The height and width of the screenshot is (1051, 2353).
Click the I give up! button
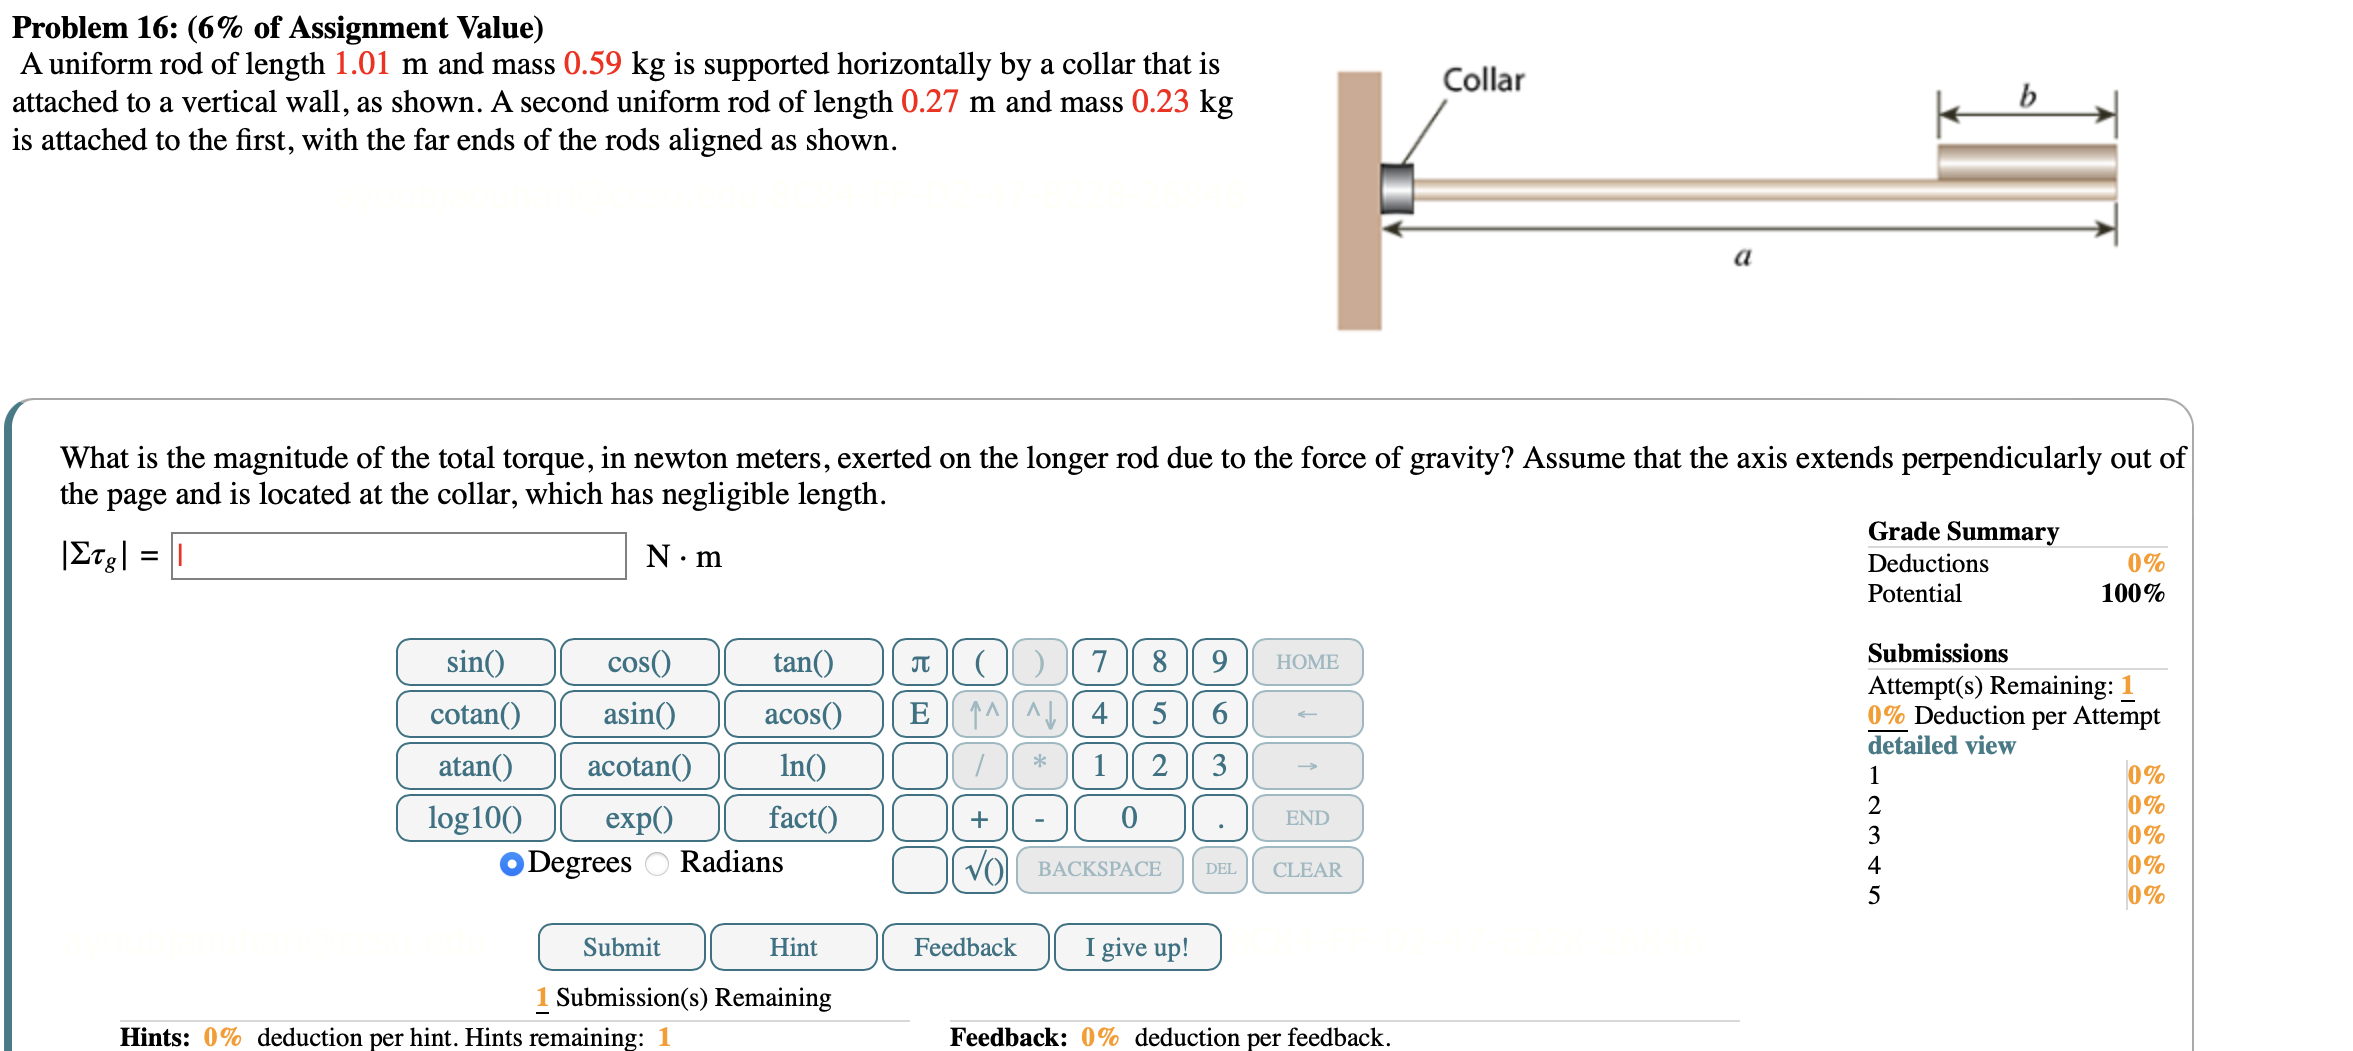point(1137,947)
